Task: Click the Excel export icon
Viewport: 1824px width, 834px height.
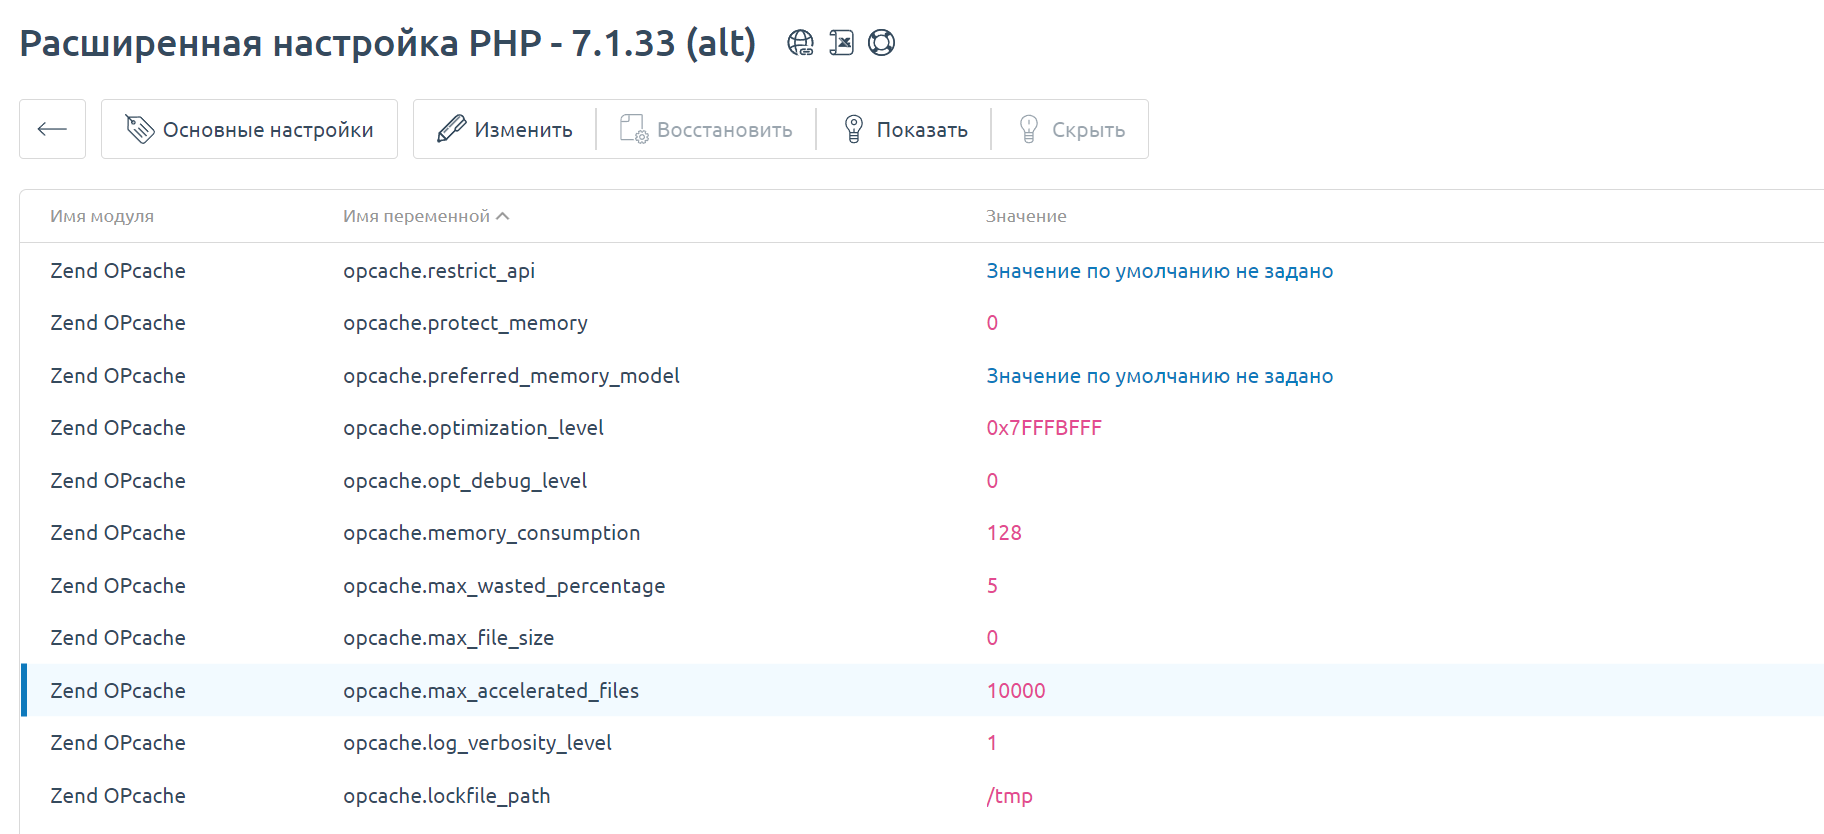Action: 841,43
